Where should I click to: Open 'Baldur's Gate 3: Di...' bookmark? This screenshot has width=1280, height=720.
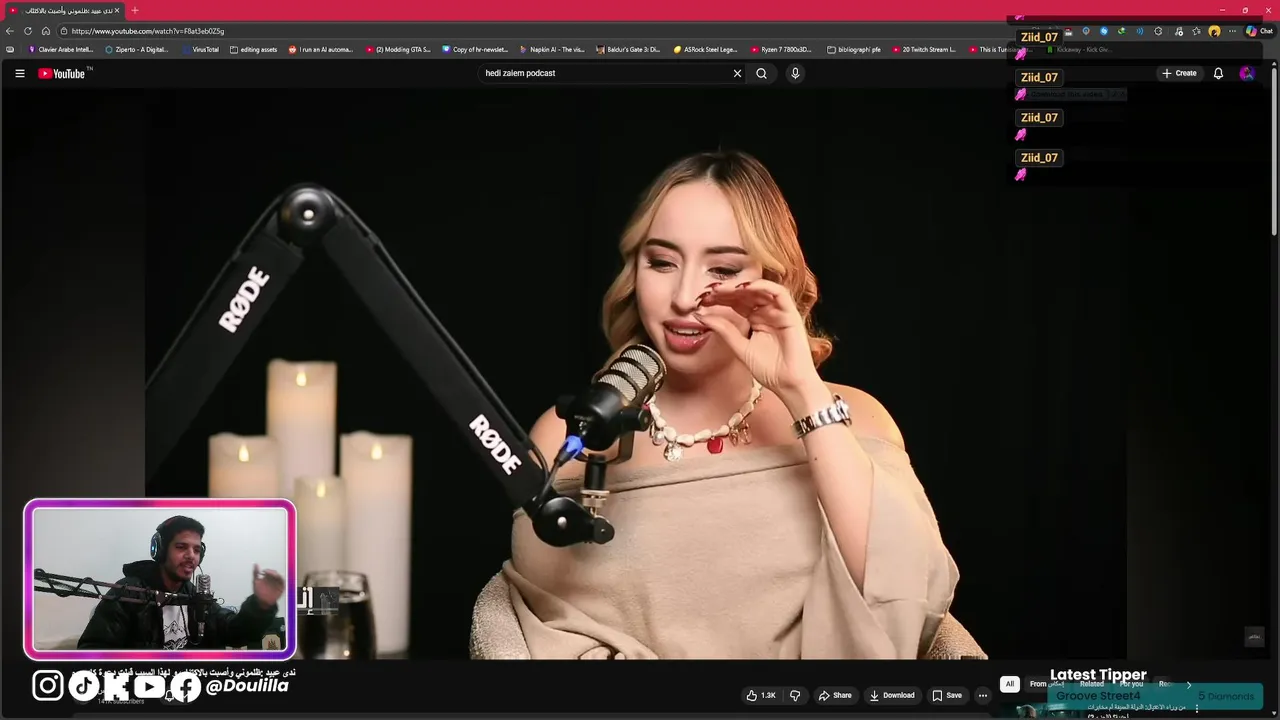pyautogui.click(x=628, y=49)
